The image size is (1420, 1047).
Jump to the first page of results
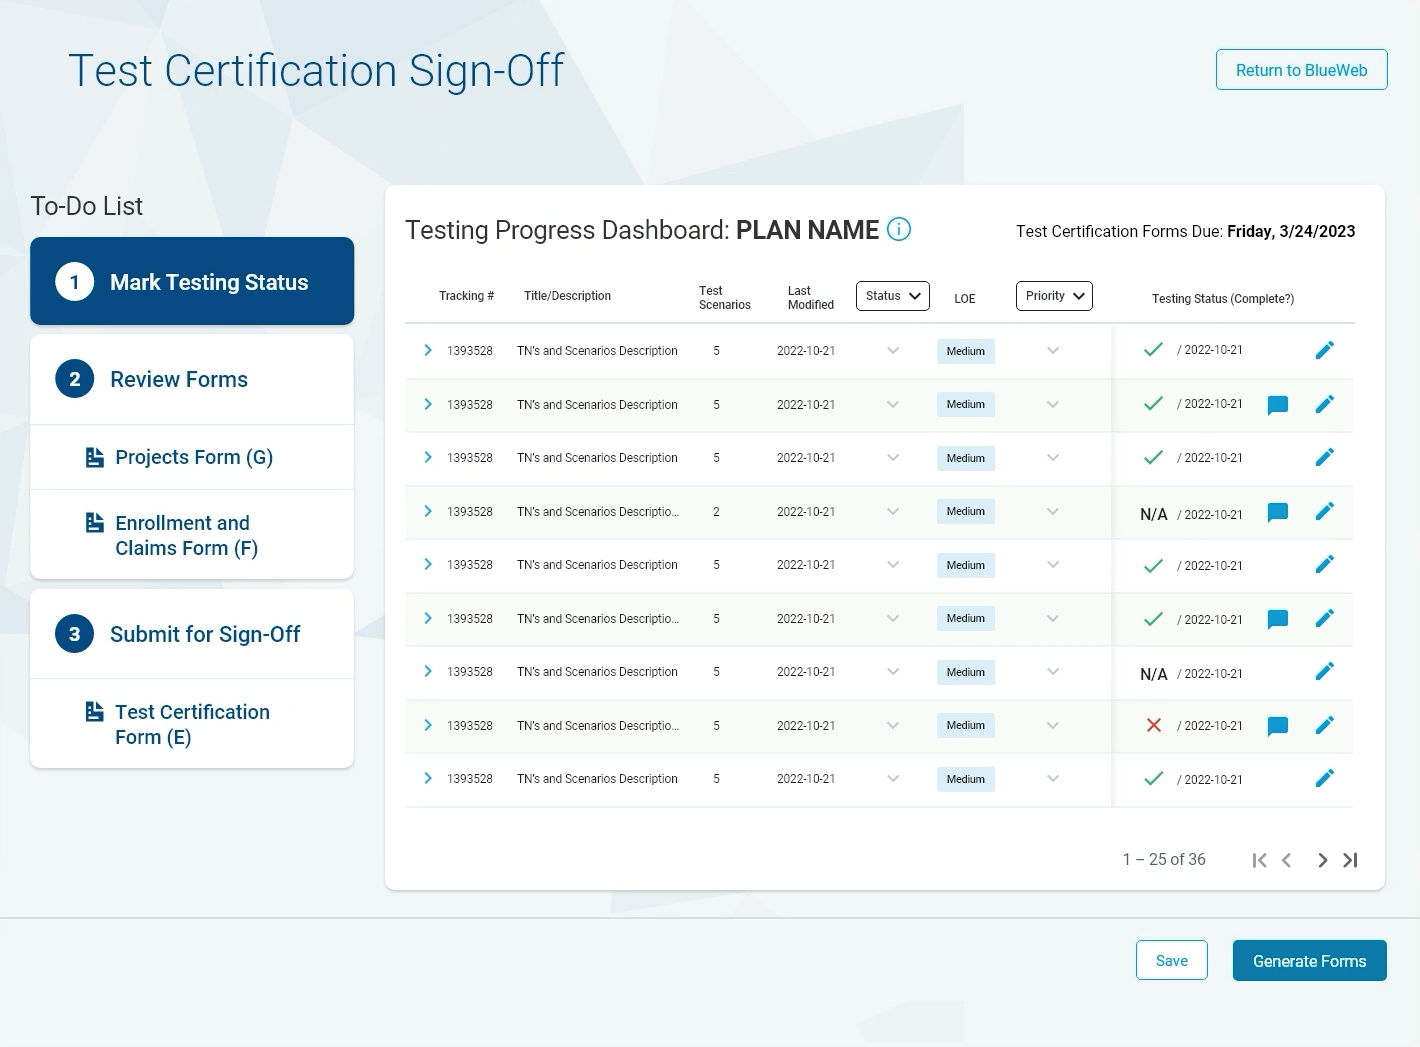click(1259, 859)
